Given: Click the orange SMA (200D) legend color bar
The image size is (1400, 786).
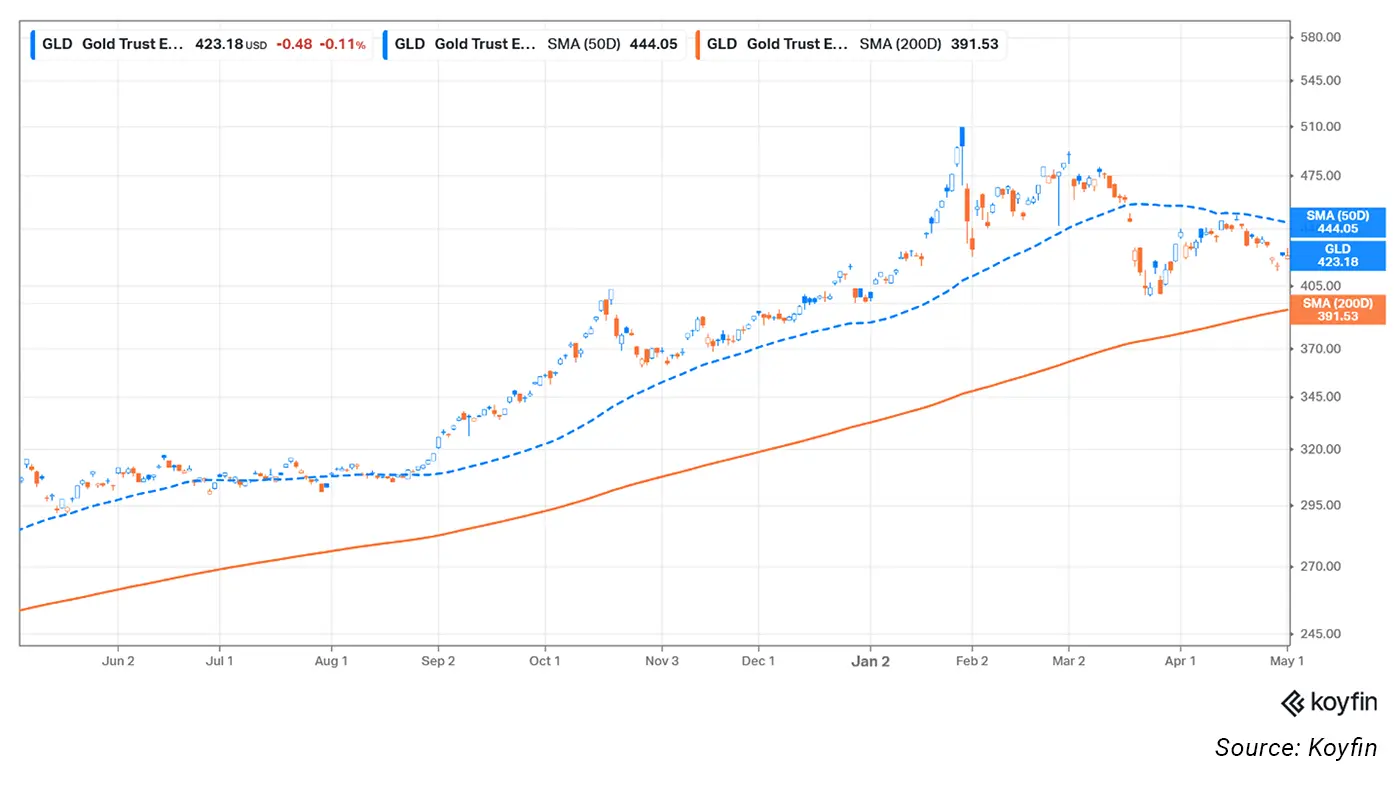Looking at the screenshot, I should click(x=697, y=44).
